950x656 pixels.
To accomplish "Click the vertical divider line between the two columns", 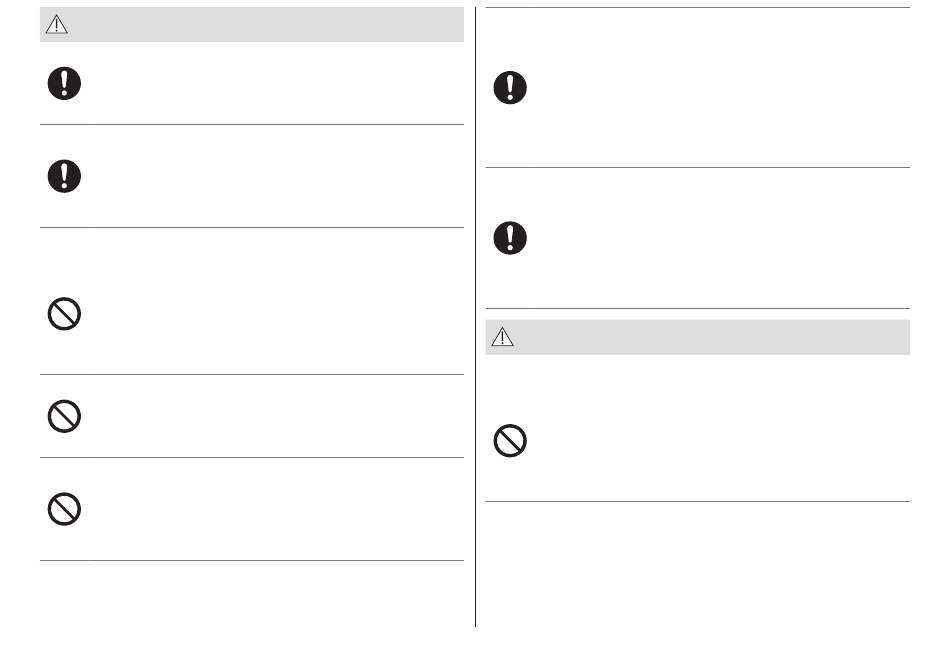I will tap(476, 317).
